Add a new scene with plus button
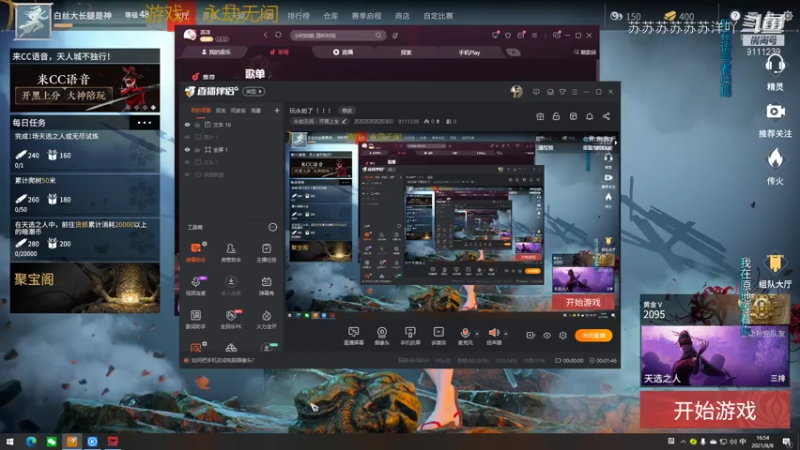 tap(277, 110)
